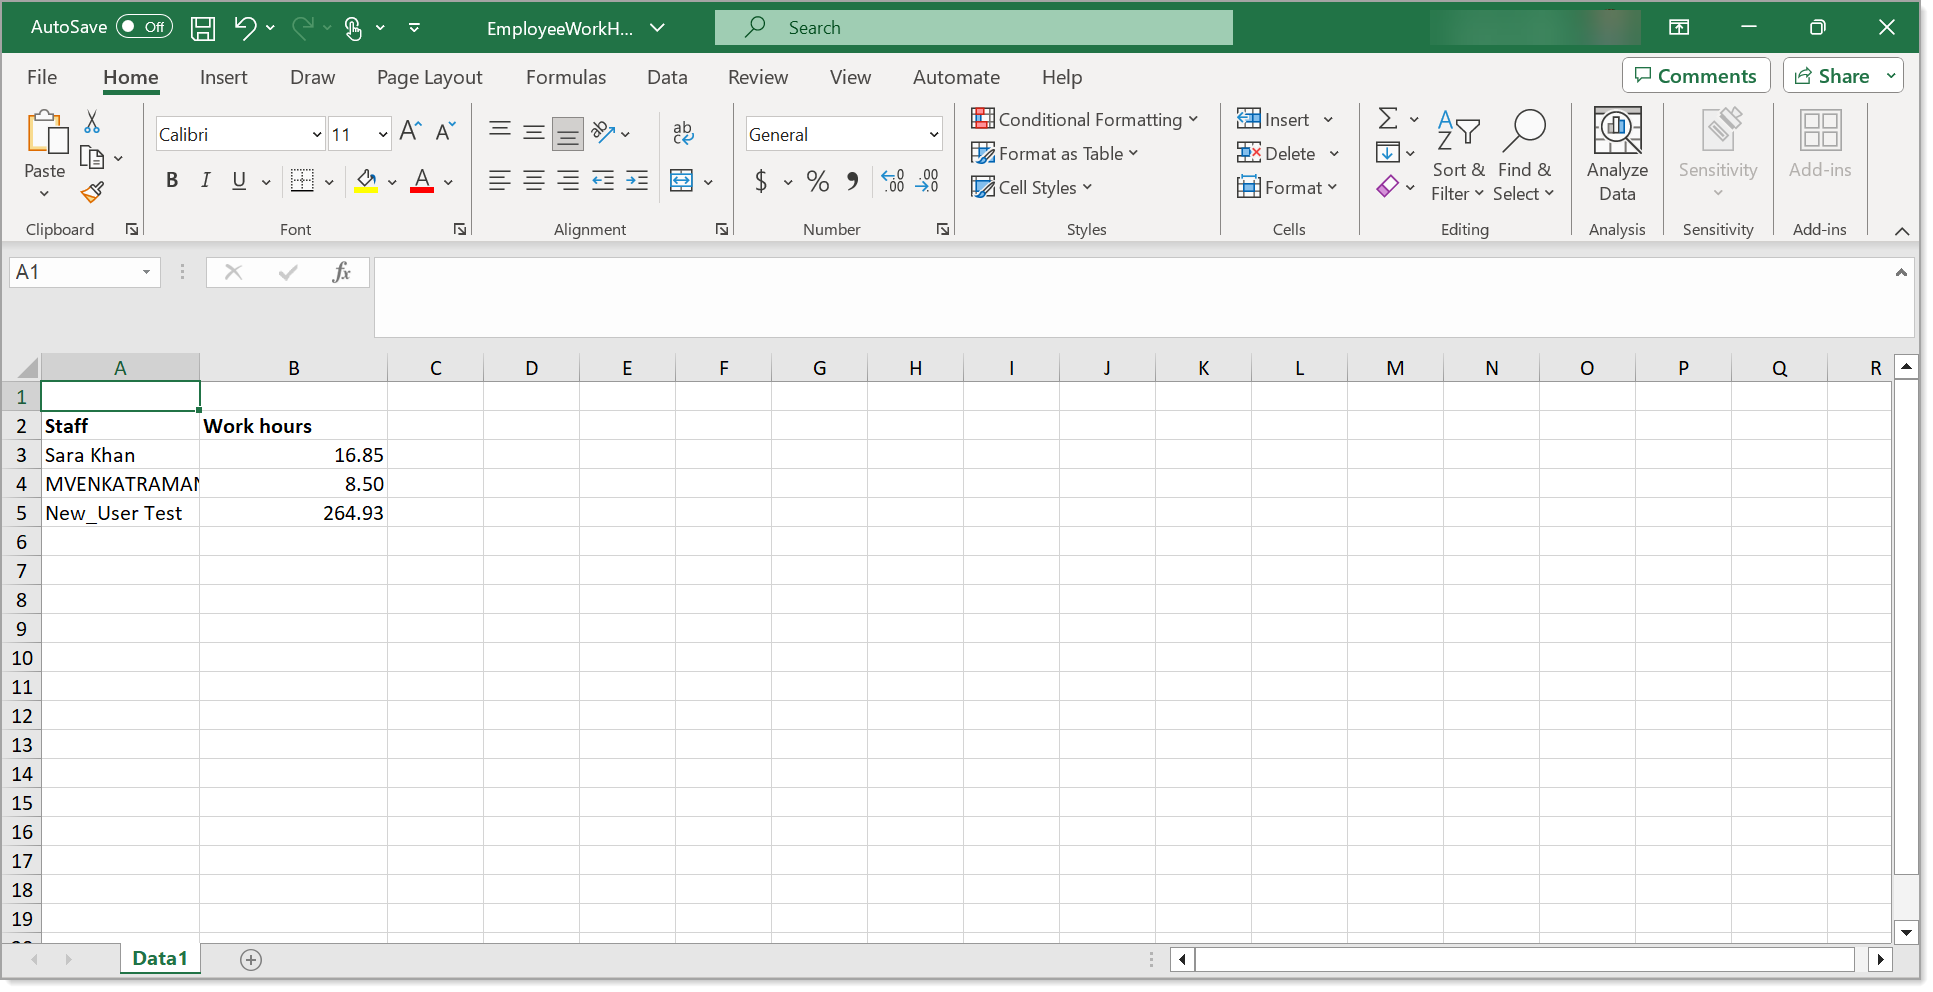Click the Search box in title bar
The image size is (1933, 992).
(974, 27)
